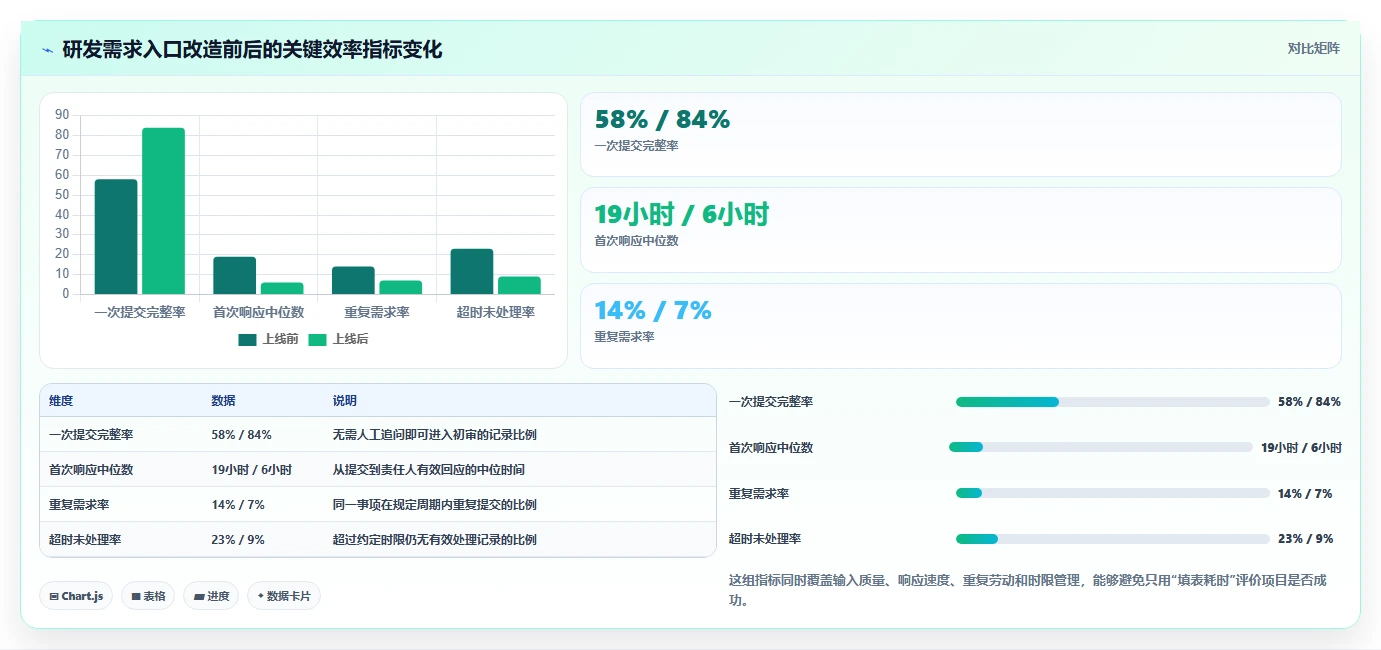This screenshot has height=650, width=1381.
Task: Click the 90 tick on the chart's y-axis
Action: pos(62,115)
